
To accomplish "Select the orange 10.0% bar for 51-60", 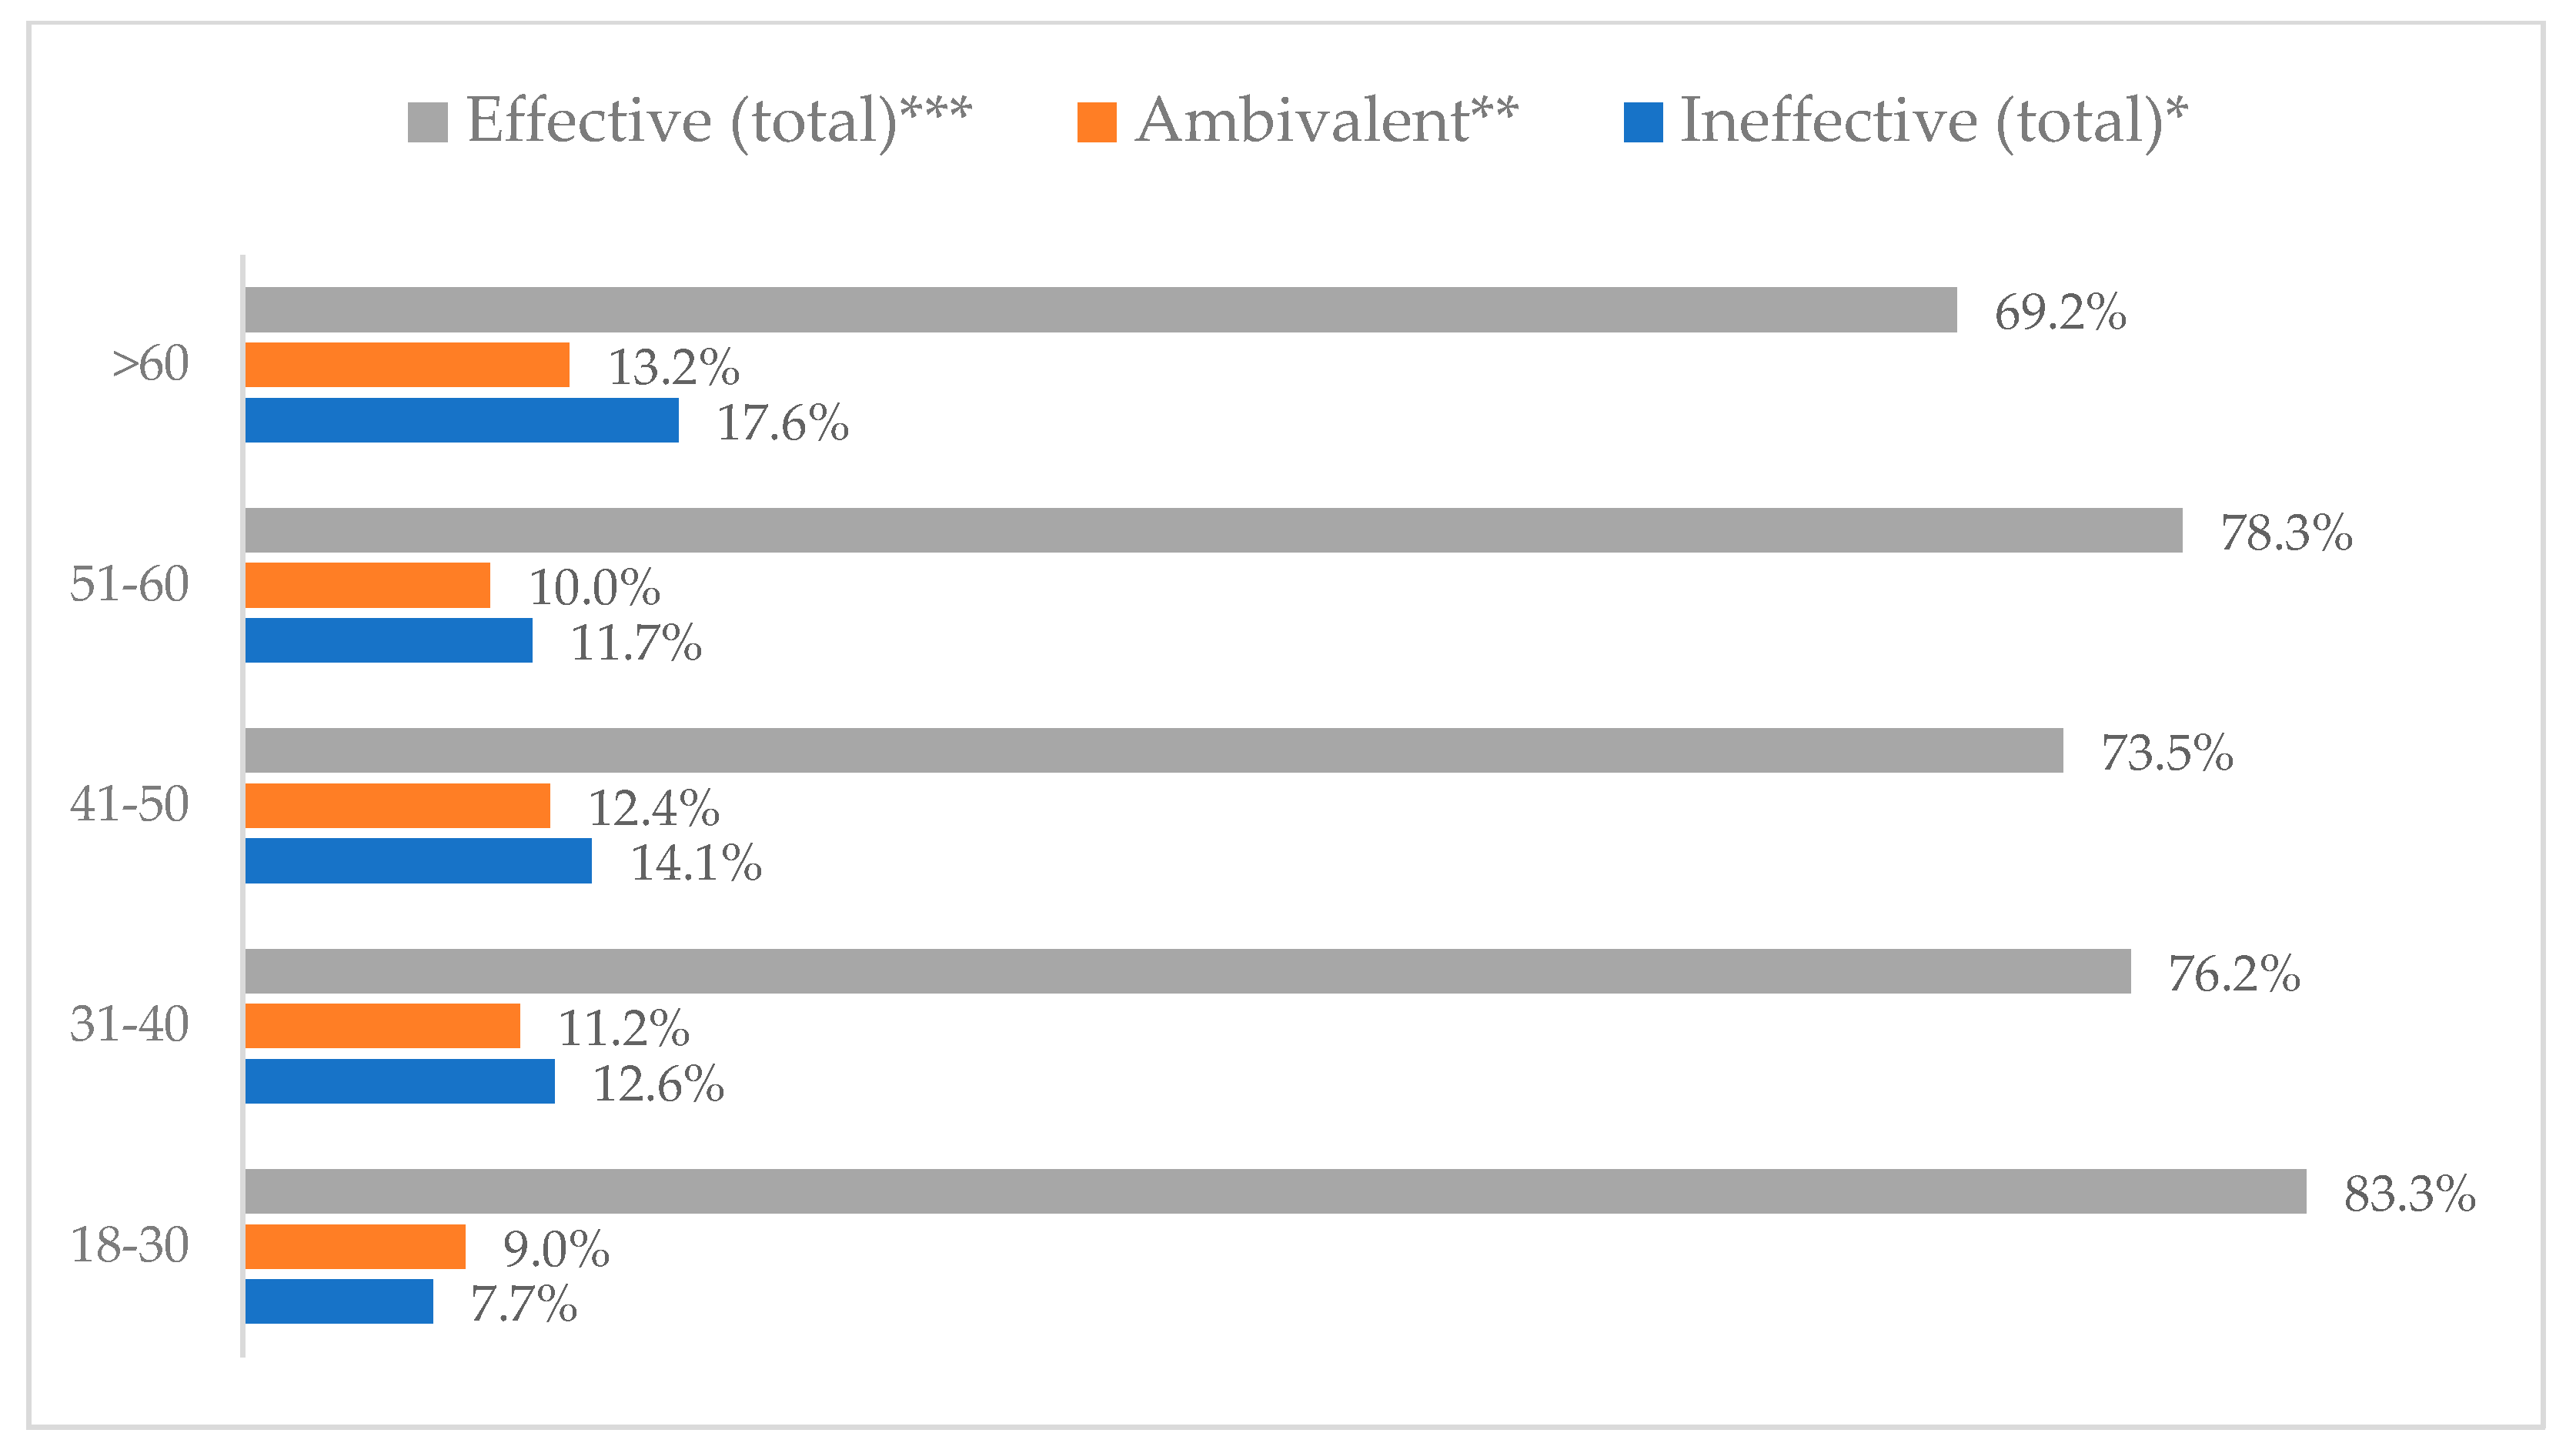I will [x=367, y=585].
